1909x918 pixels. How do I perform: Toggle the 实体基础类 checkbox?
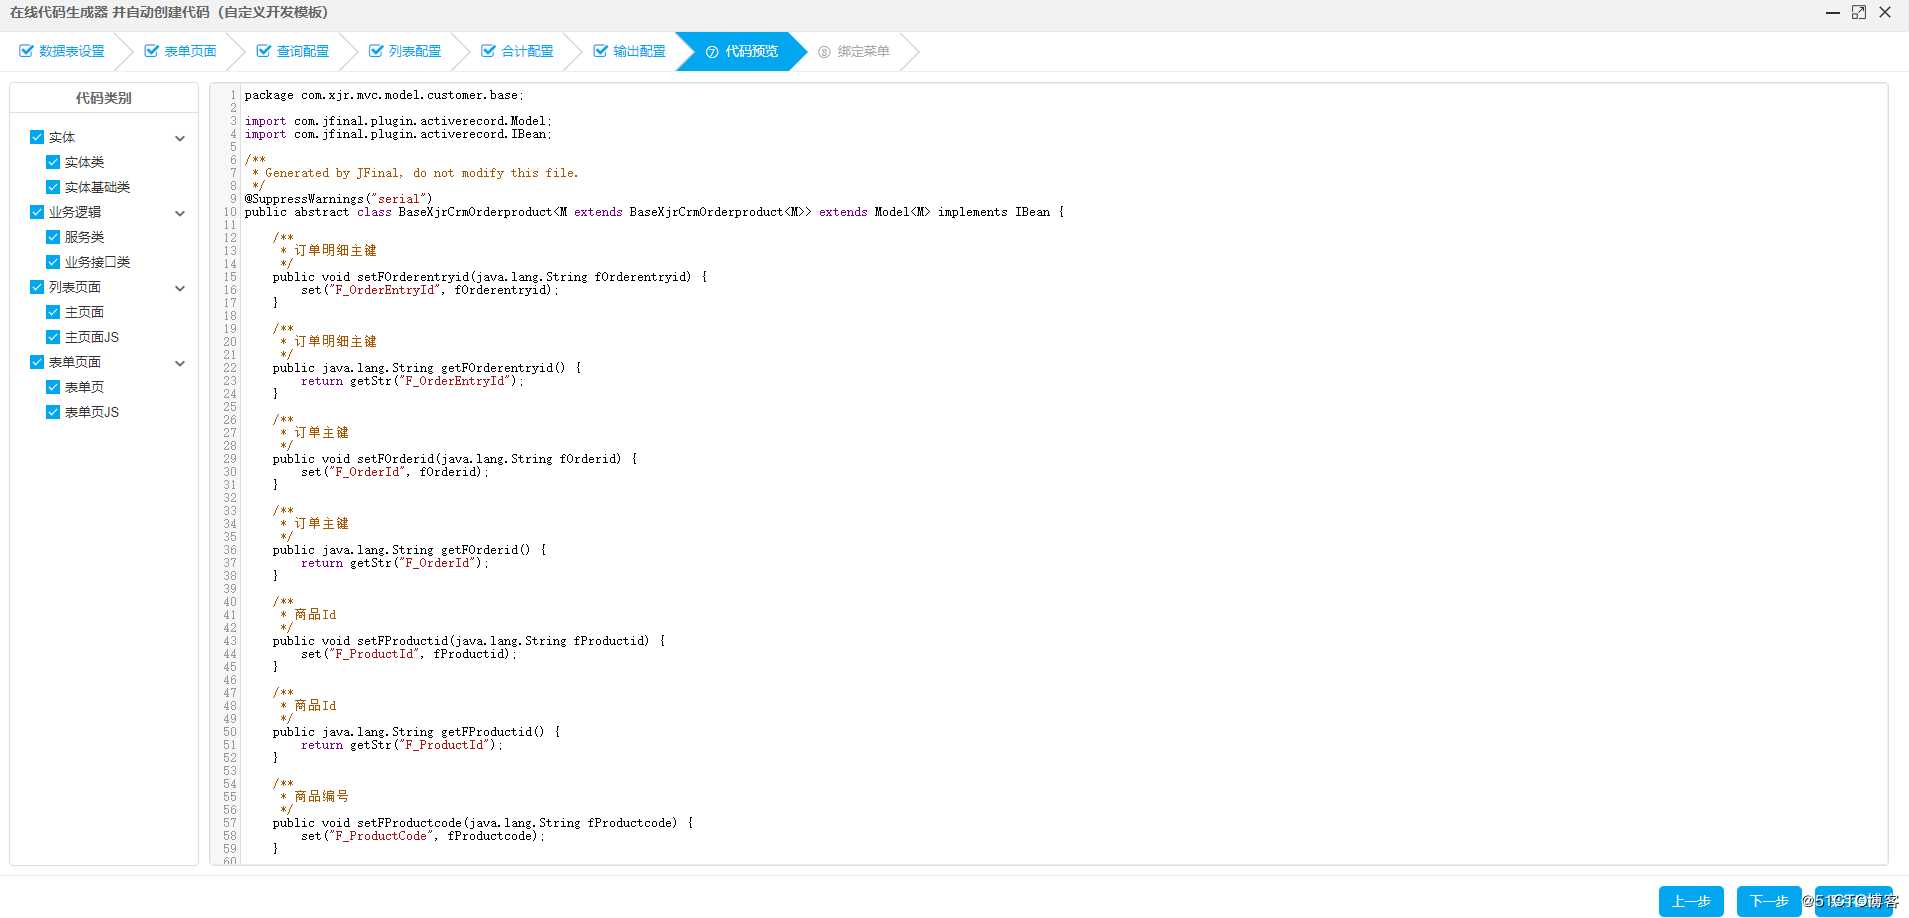53,187
